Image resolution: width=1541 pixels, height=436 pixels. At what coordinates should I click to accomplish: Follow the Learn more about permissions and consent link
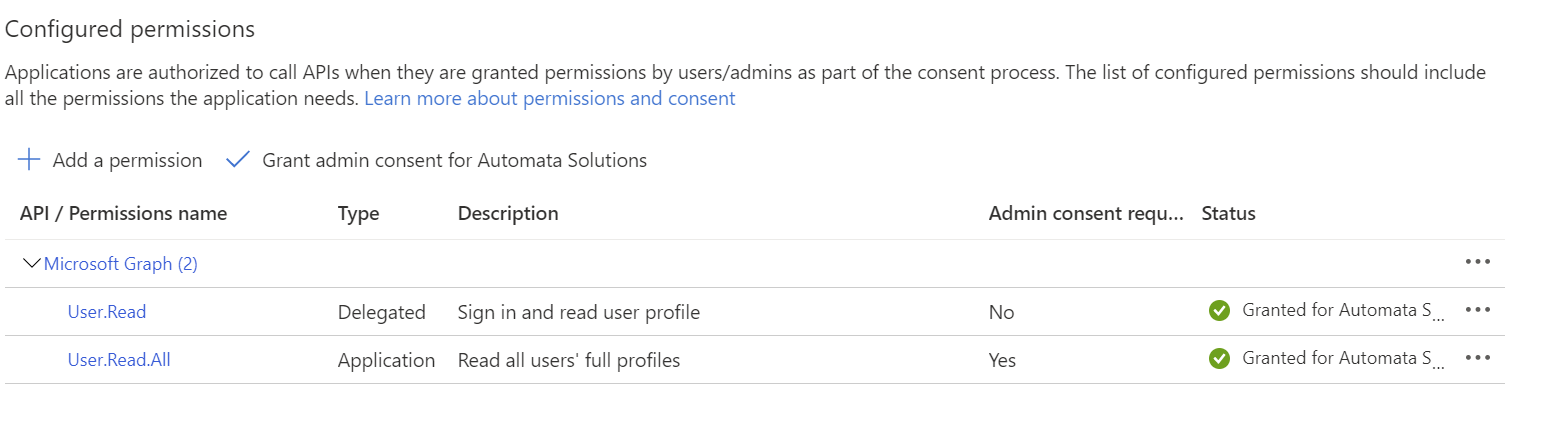[x=550, y=98]
